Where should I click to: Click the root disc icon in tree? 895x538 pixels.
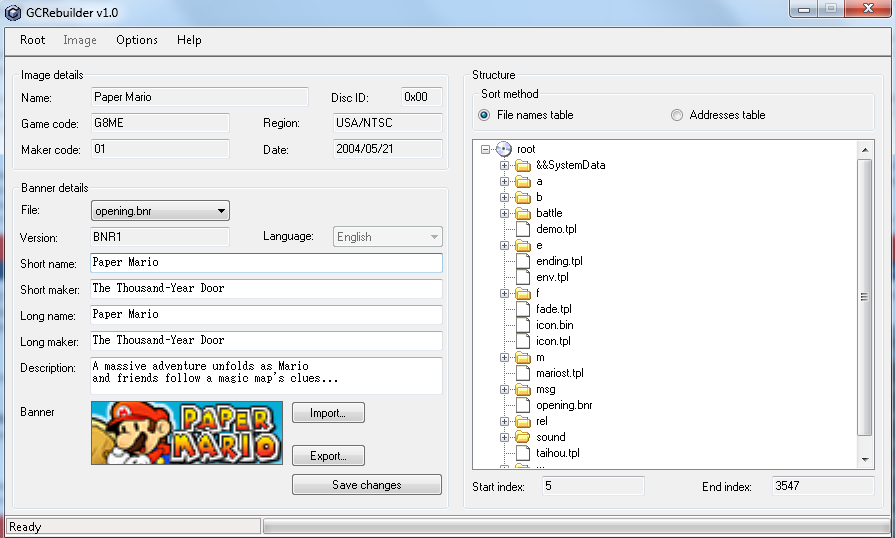503,149
